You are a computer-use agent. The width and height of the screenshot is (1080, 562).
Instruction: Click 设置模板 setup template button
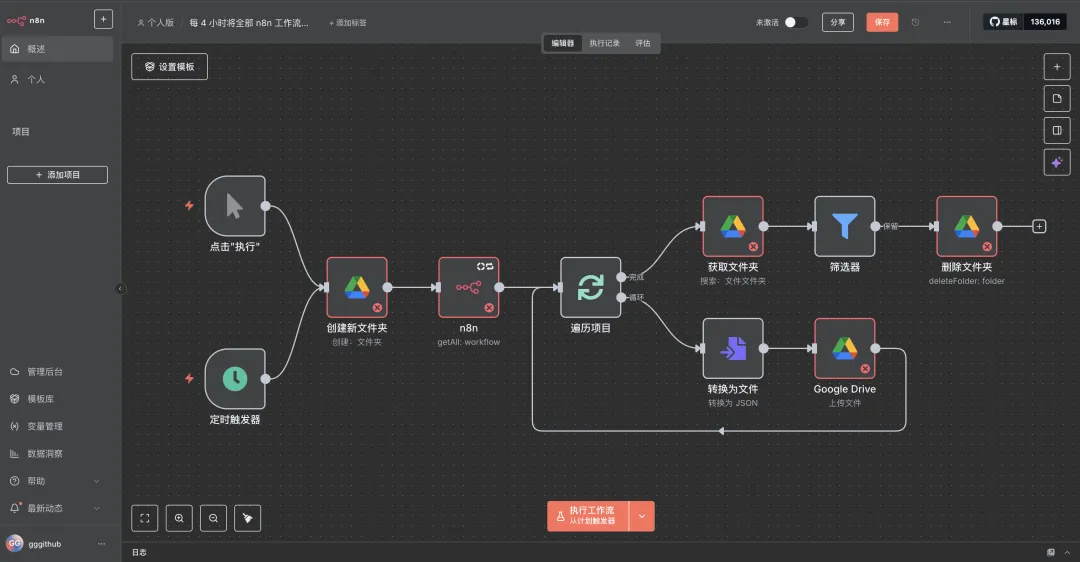pos(169,67)
